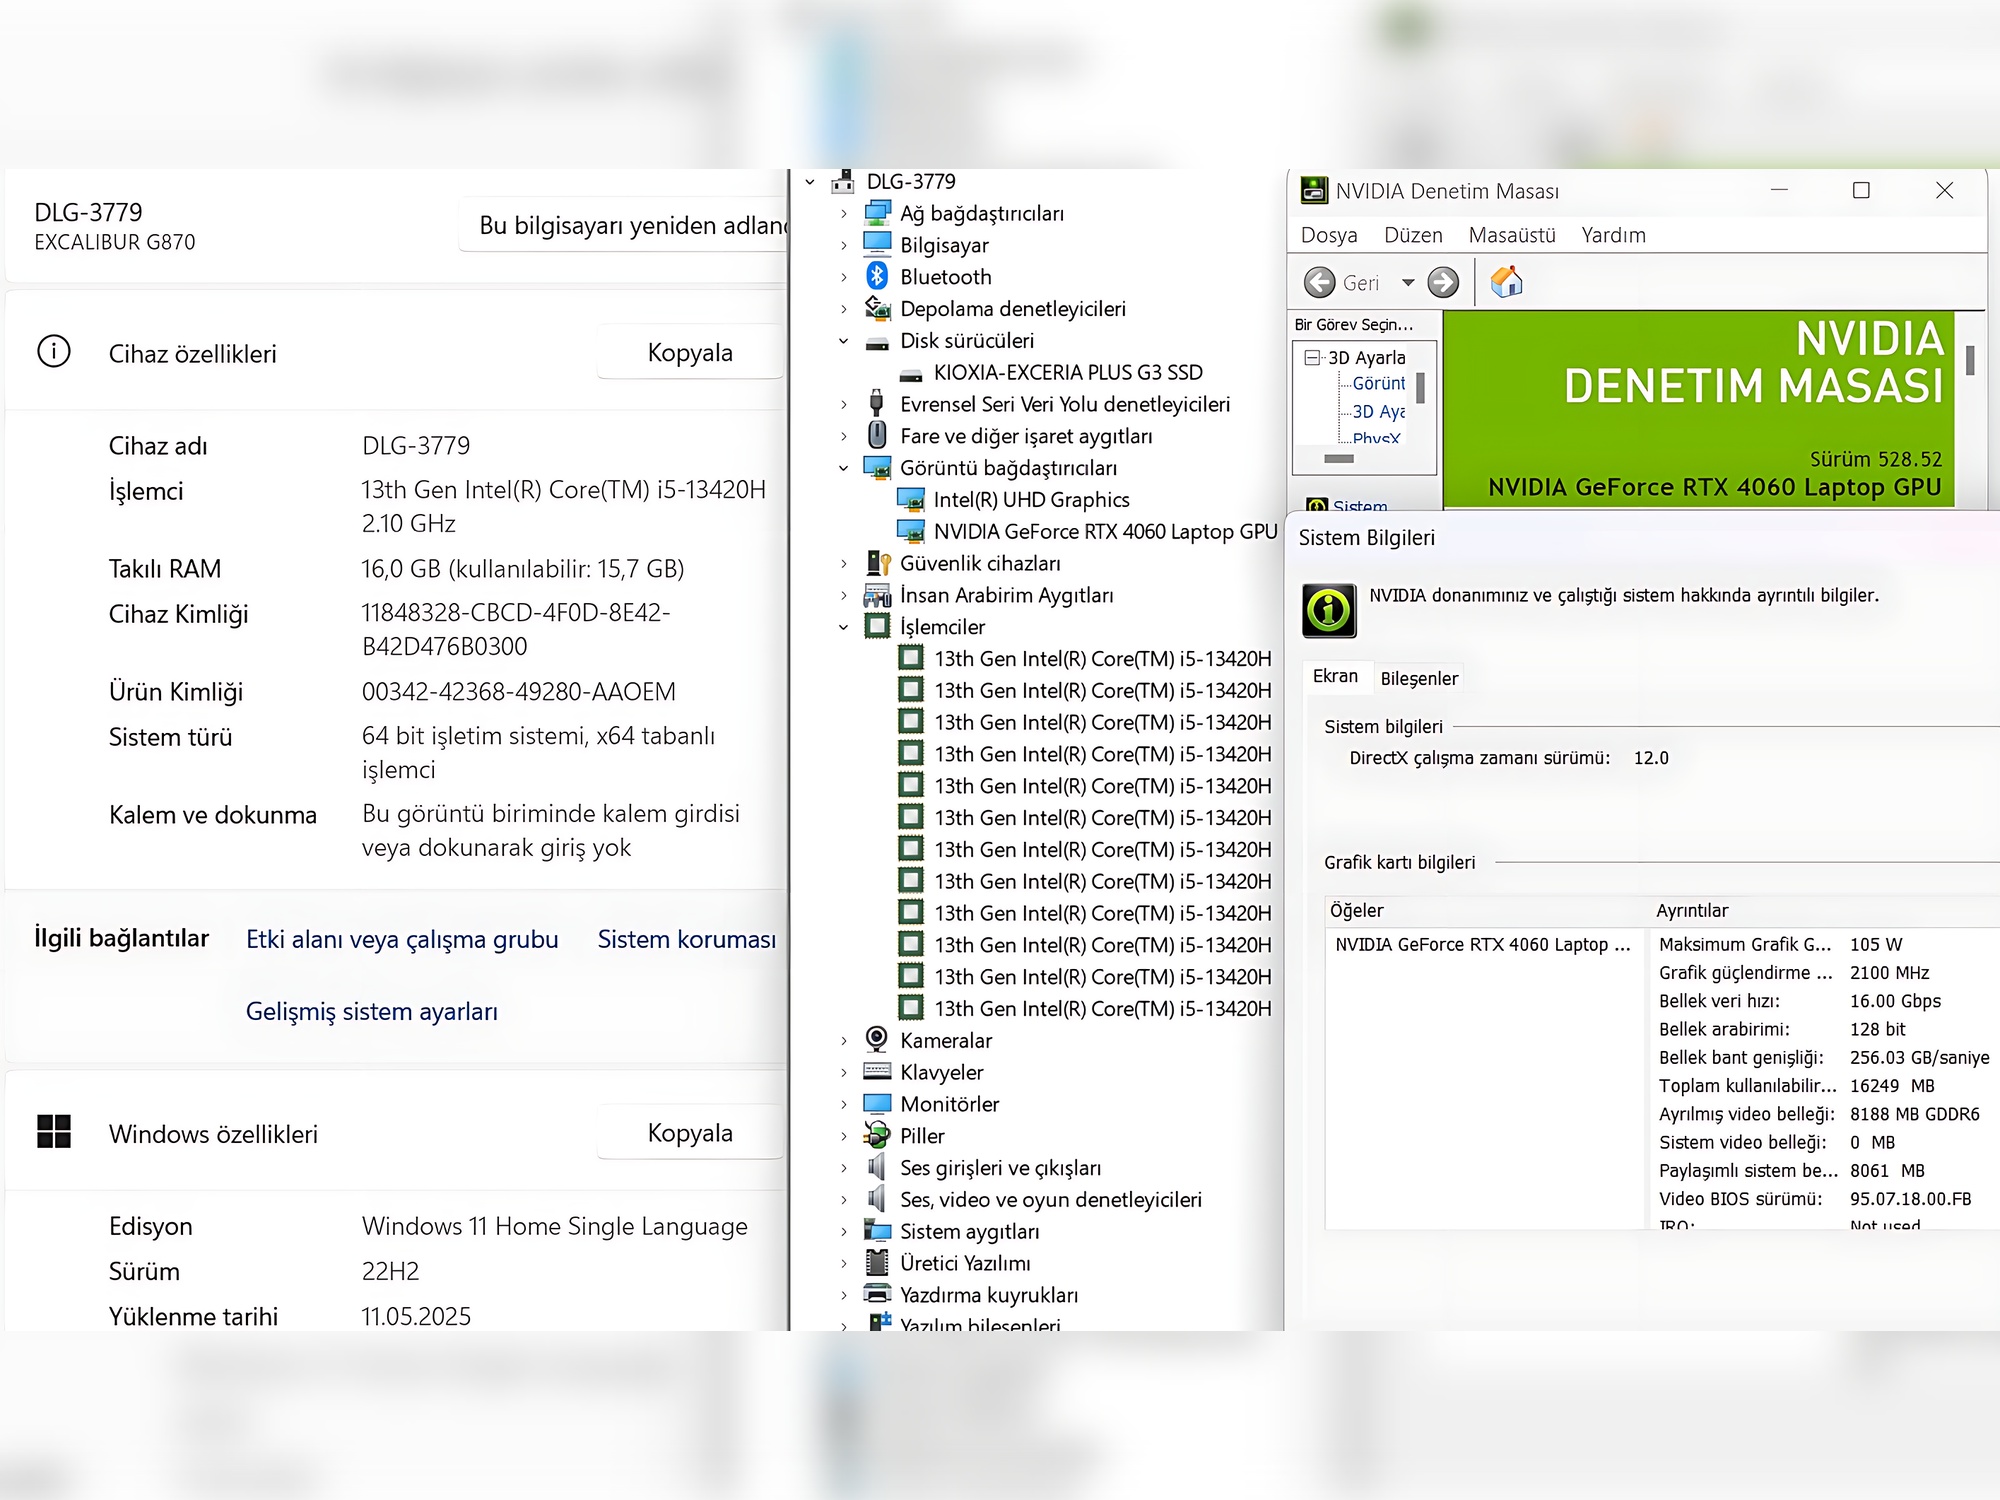2000x1500 pixels.
Task: Open Gelişmiş sistem ayarları link
Action: tap(372, 1011)
